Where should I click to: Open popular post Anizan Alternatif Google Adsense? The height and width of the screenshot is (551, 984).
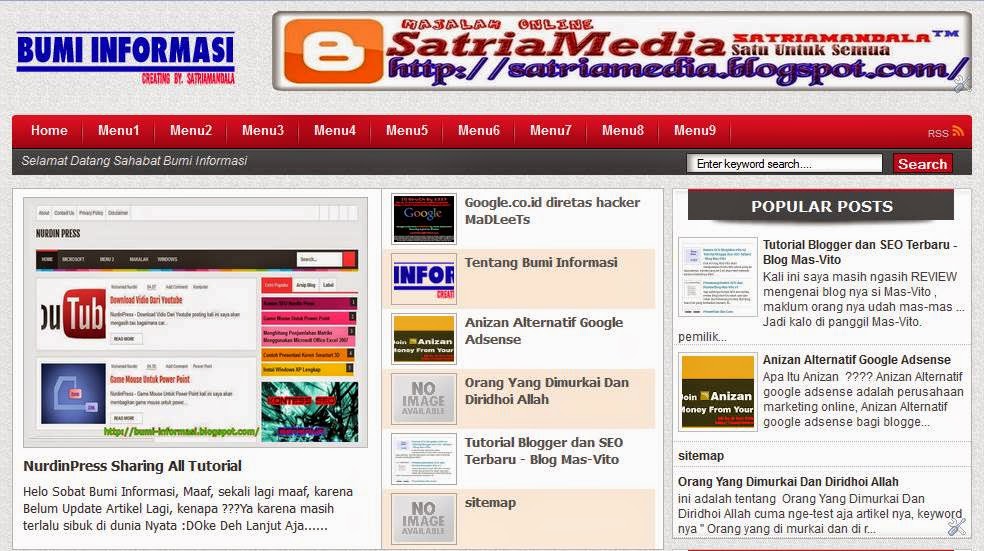pyautogui.click(x=857, y=360)
